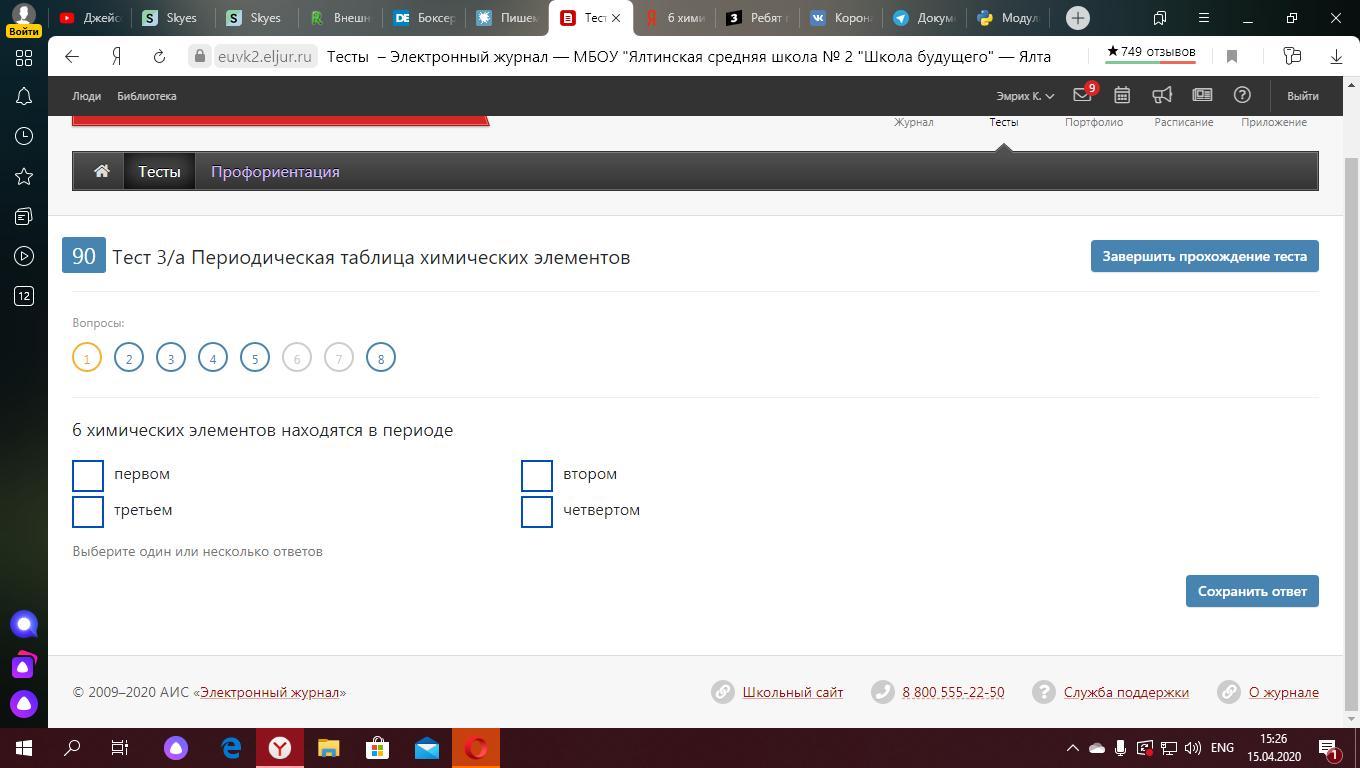This screenshot has width=1360, height=768.
Task: Open browser main menu hamburger button
Action: tap(1204, 18)
